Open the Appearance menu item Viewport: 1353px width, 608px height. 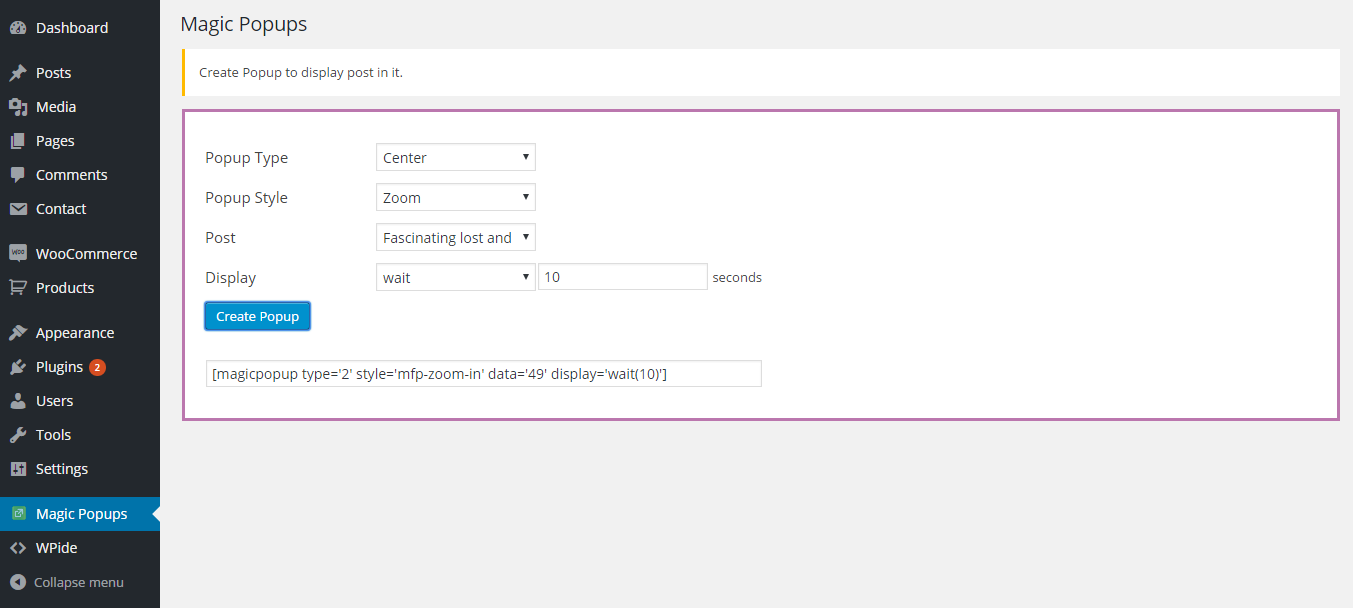point(80,333)
